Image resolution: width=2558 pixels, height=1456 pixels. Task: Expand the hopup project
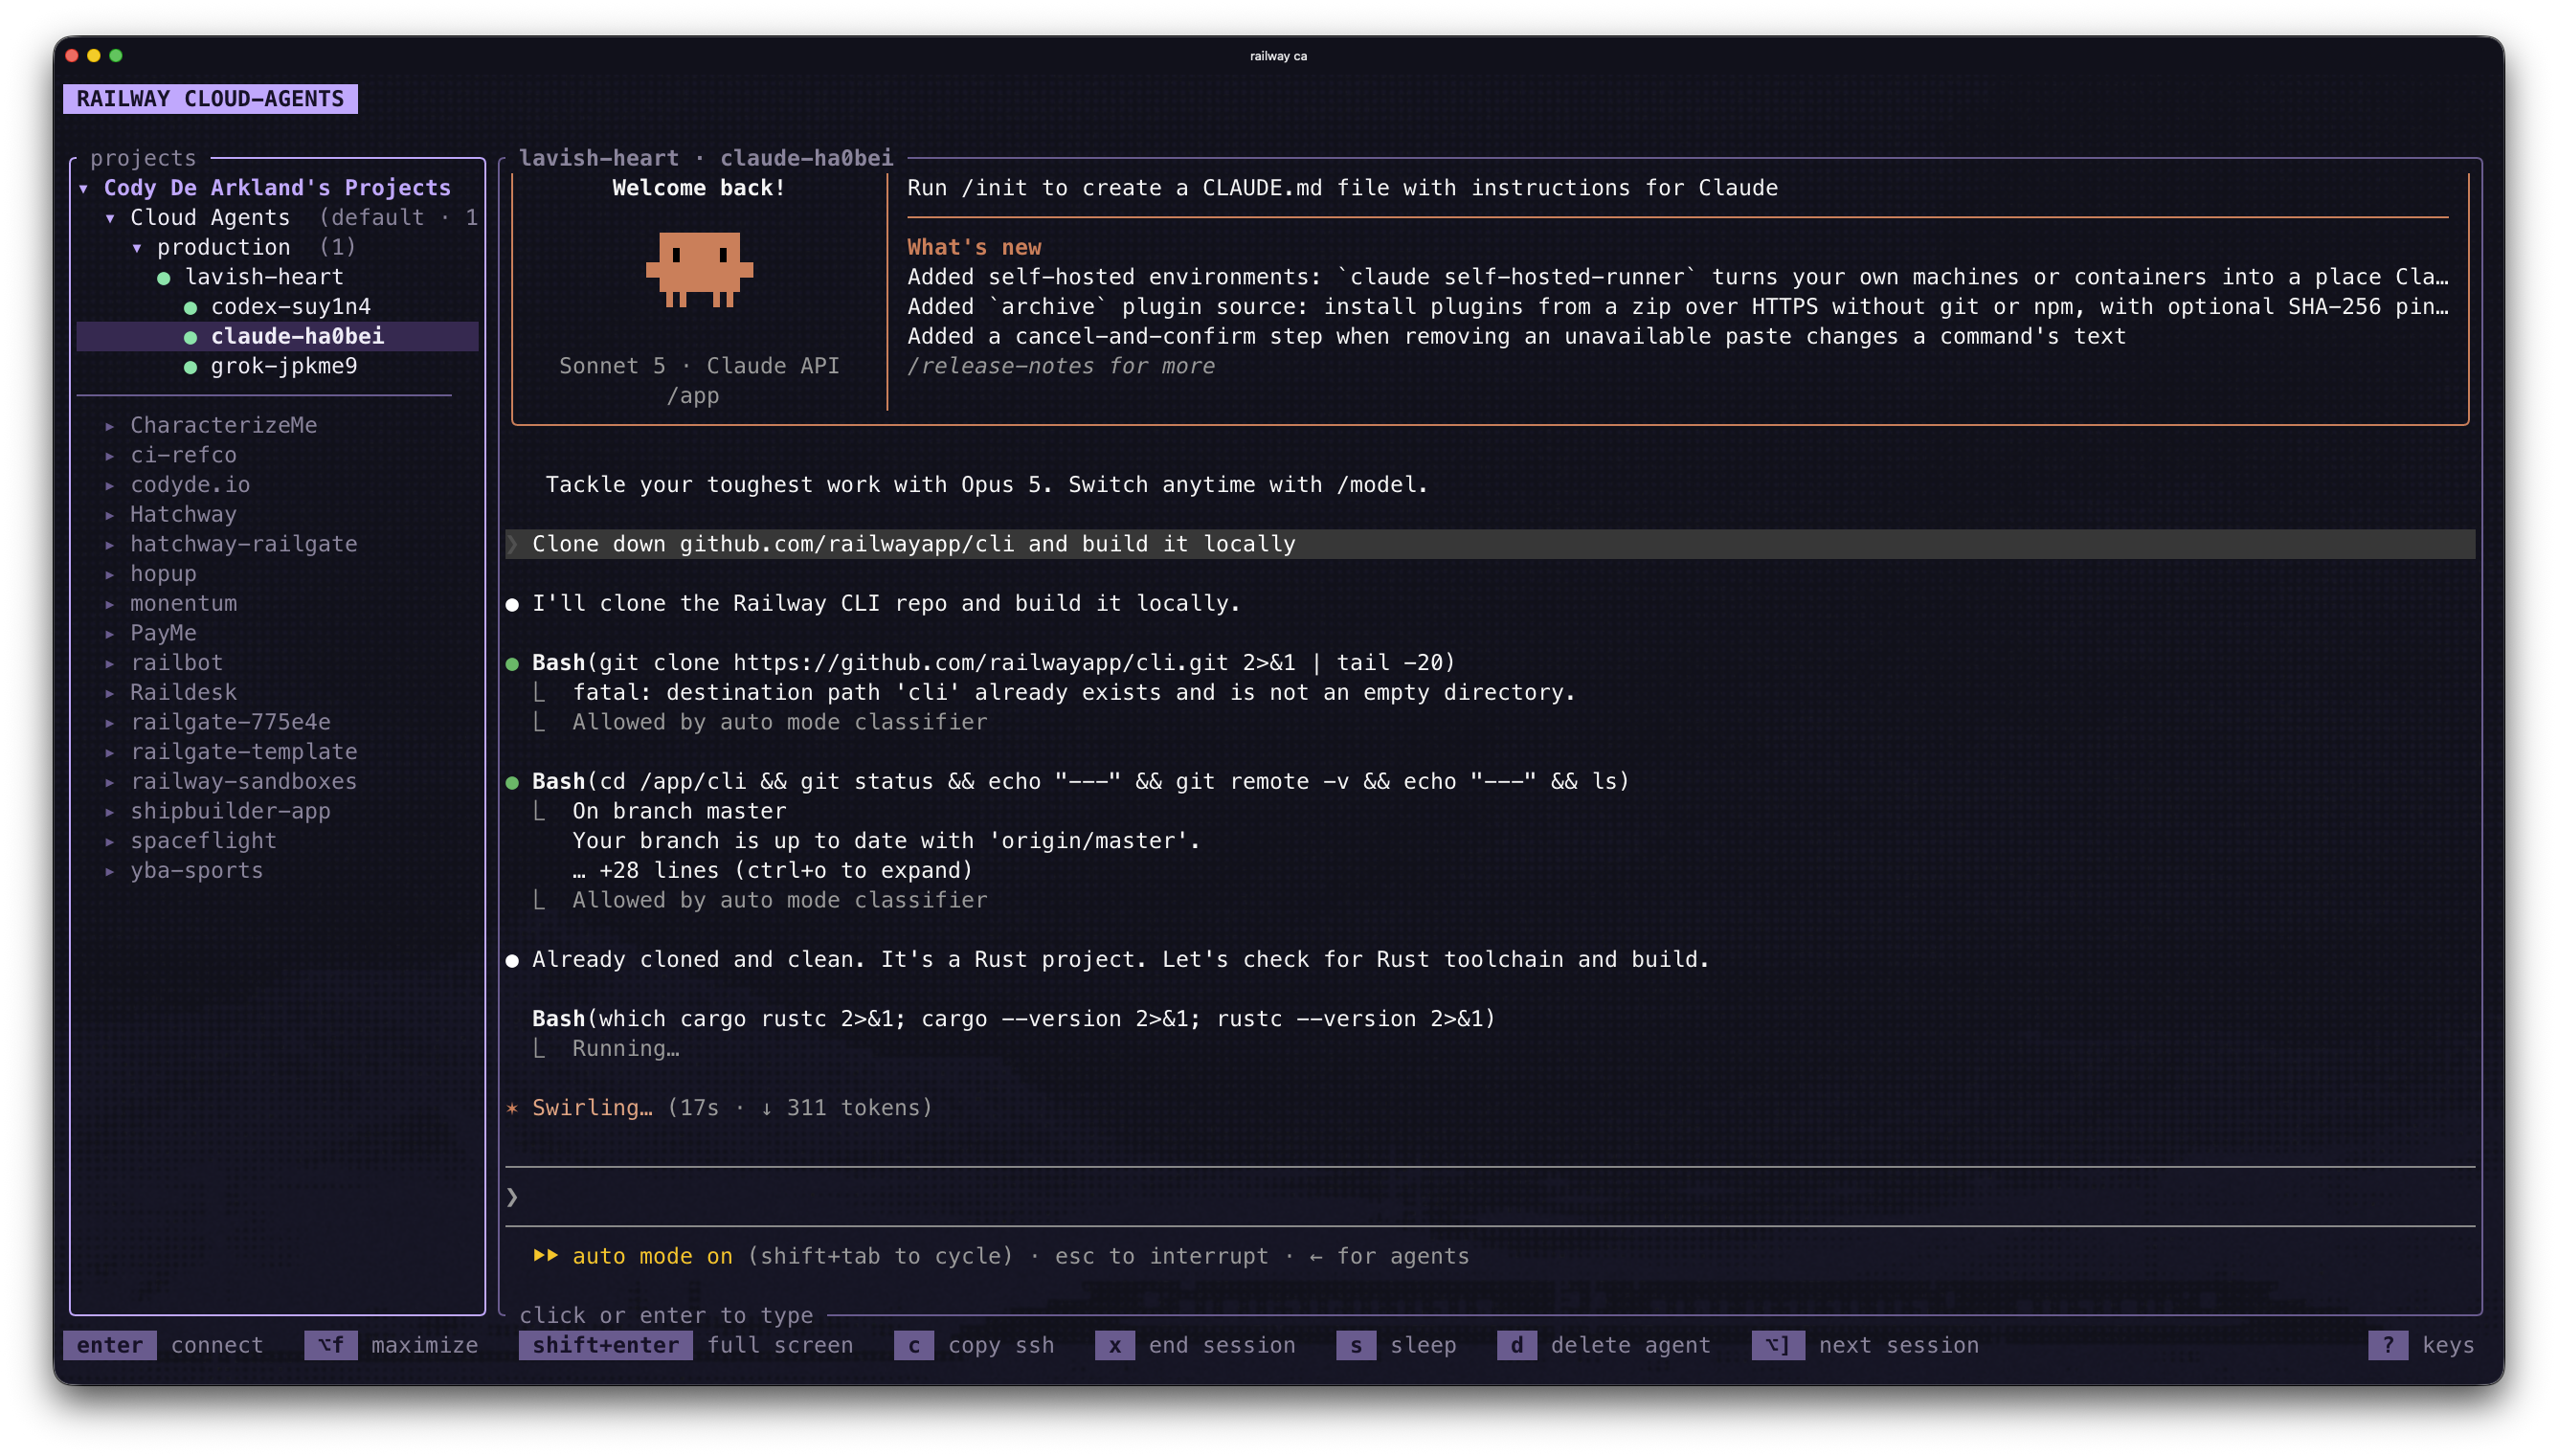click(x=110, y=574)
